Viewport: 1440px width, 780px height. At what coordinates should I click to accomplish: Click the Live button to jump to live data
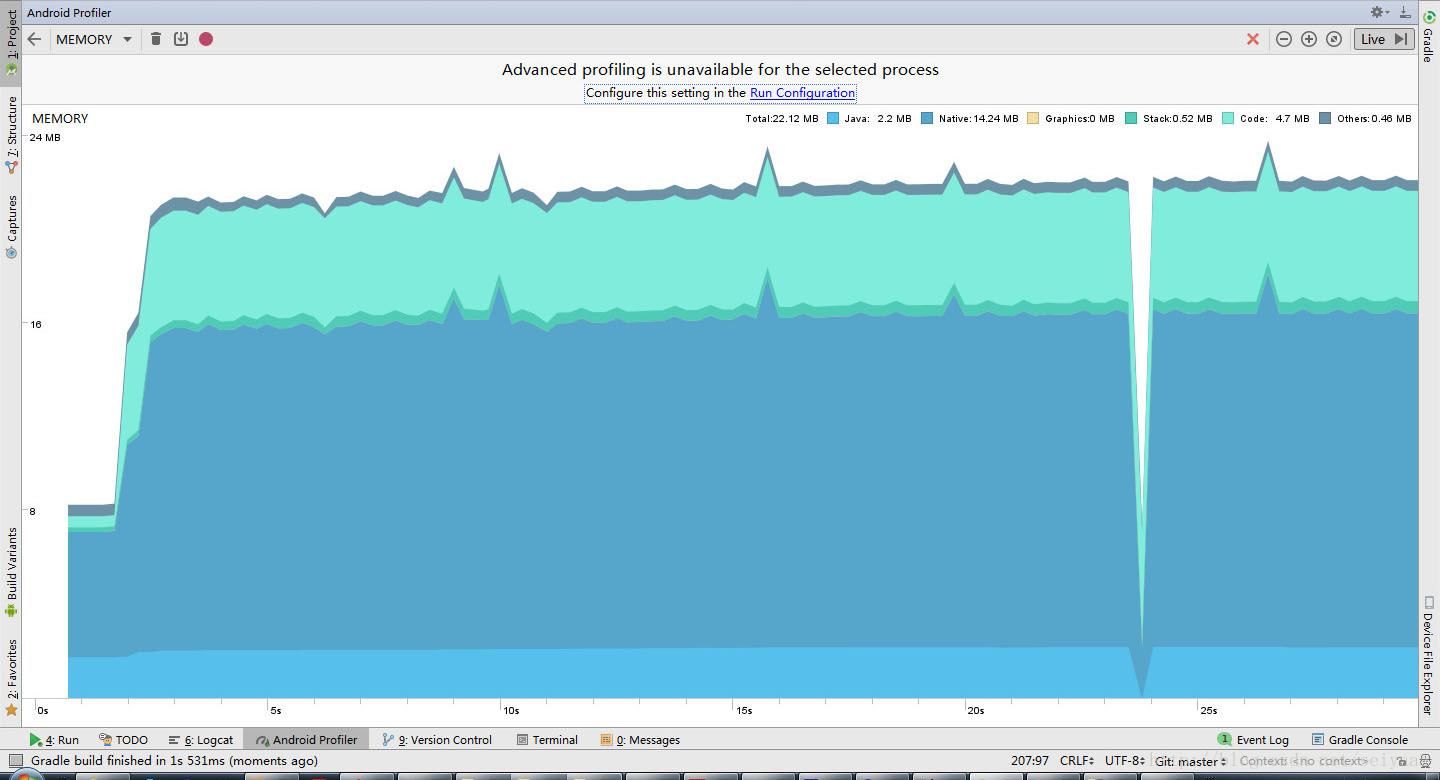click(x=1385, y=39)
